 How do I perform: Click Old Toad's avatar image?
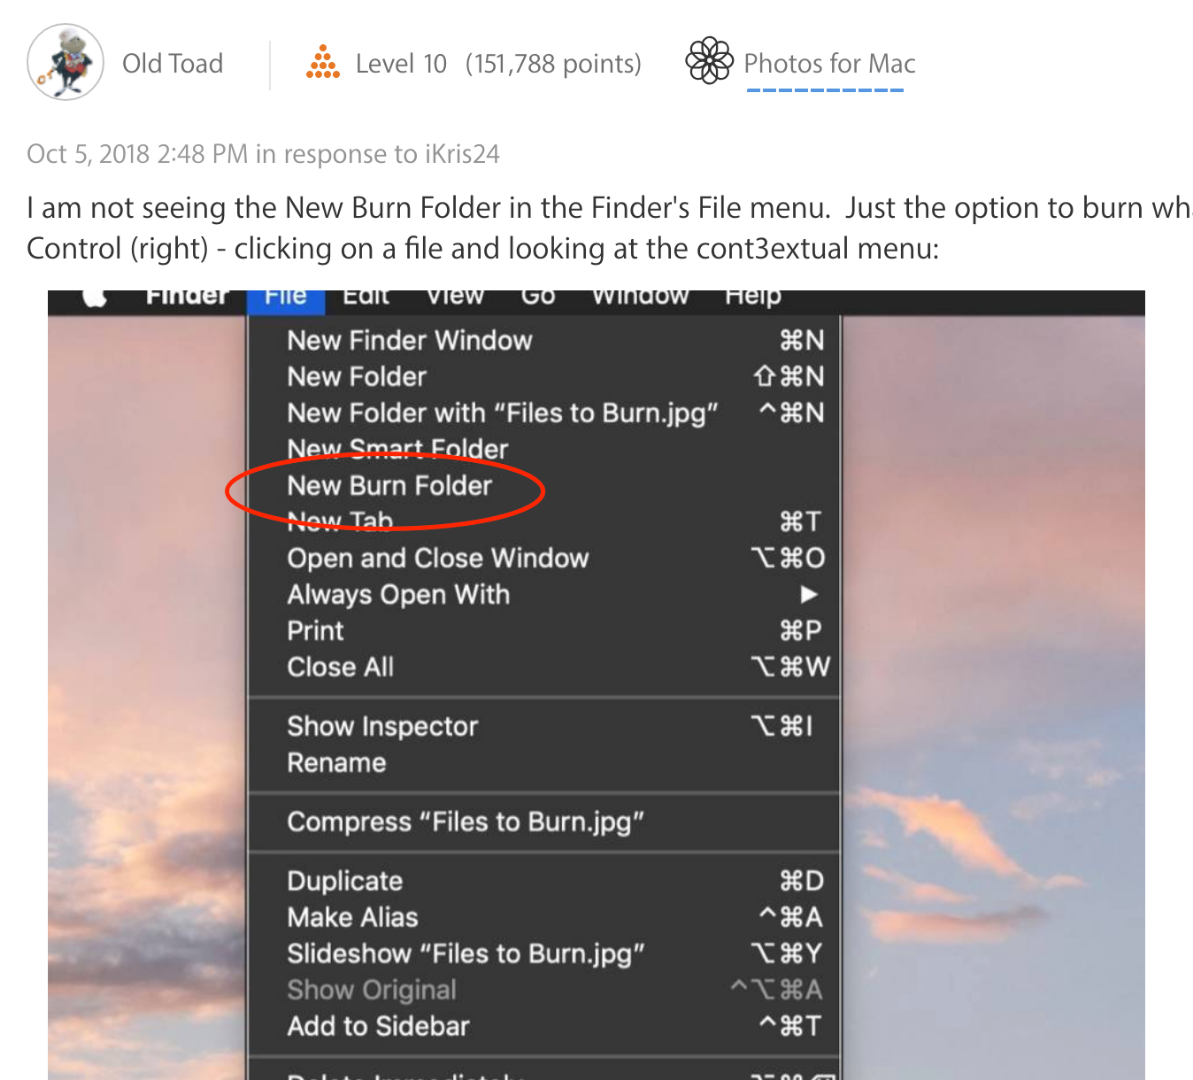tap(65, 62)
